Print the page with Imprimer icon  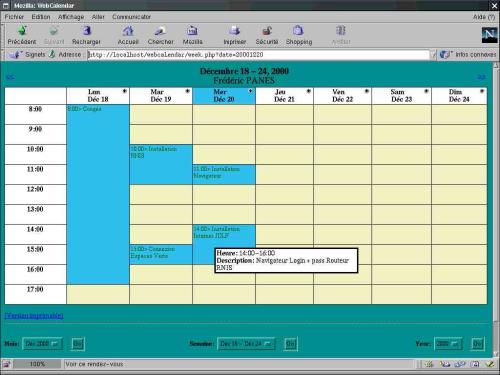click(234, 31)
